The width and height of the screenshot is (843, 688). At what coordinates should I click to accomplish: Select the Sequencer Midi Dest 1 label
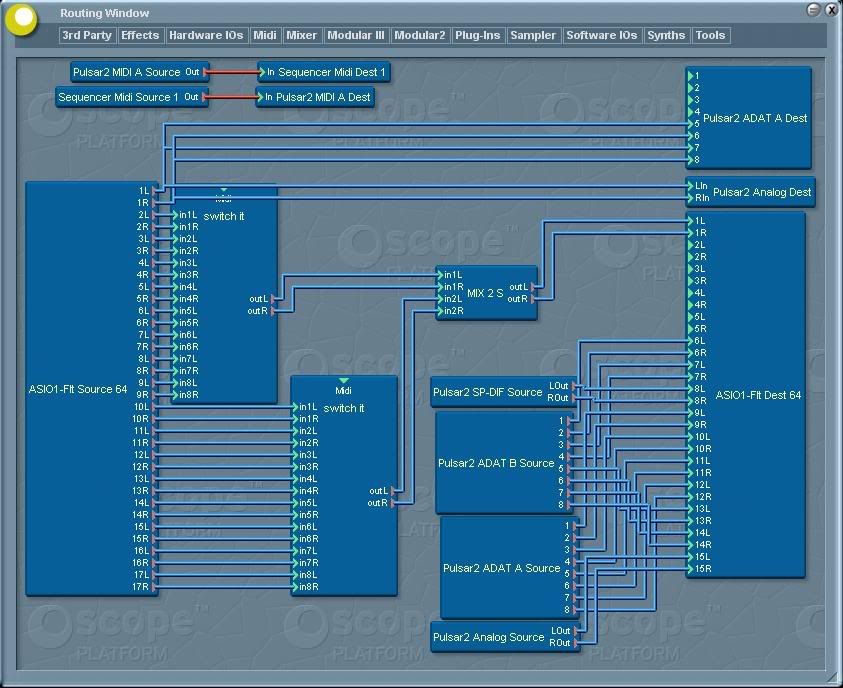332,72
